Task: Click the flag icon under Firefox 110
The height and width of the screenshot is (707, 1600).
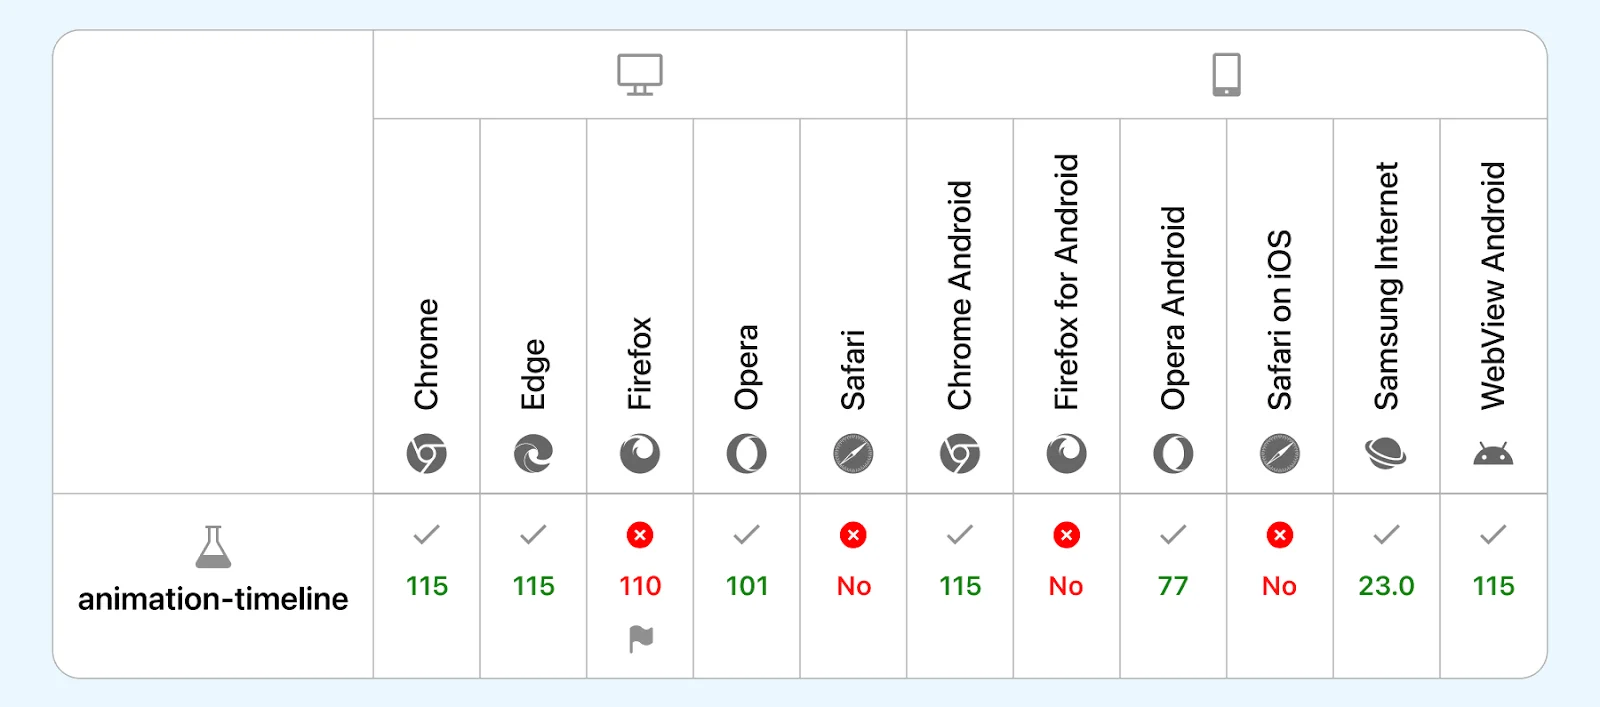Action: (640, 638)
